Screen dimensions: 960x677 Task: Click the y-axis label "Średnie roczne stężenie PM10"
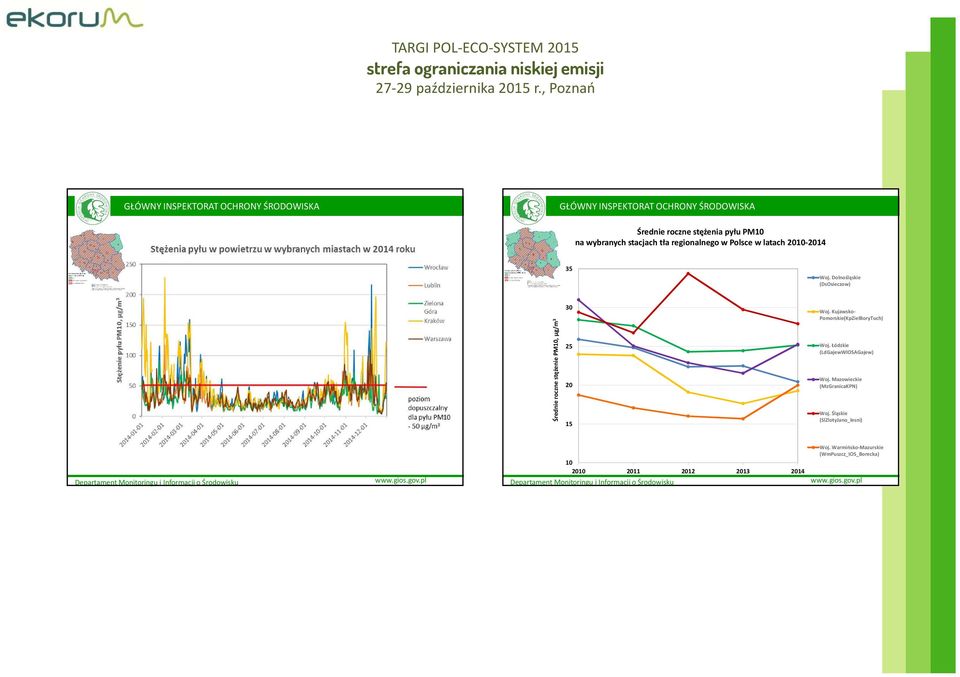[x=555, y=370]
